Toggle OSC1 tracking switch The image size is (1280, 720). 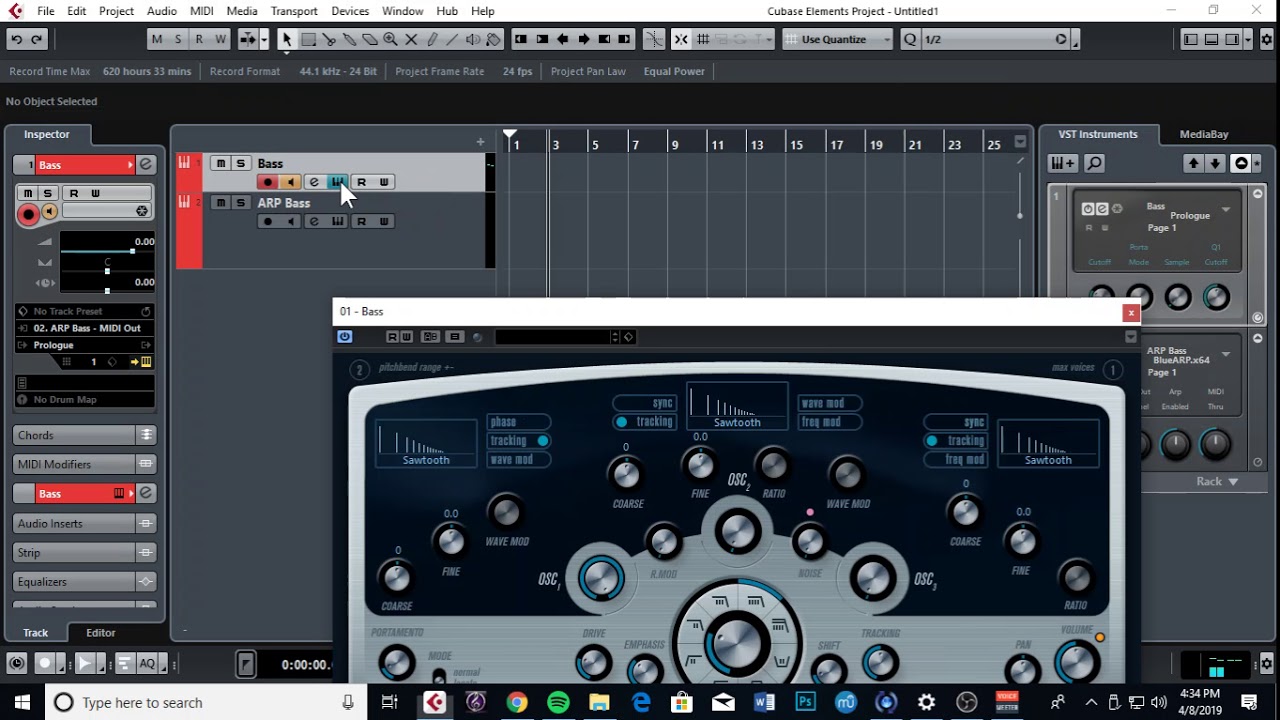pos(518,441)
